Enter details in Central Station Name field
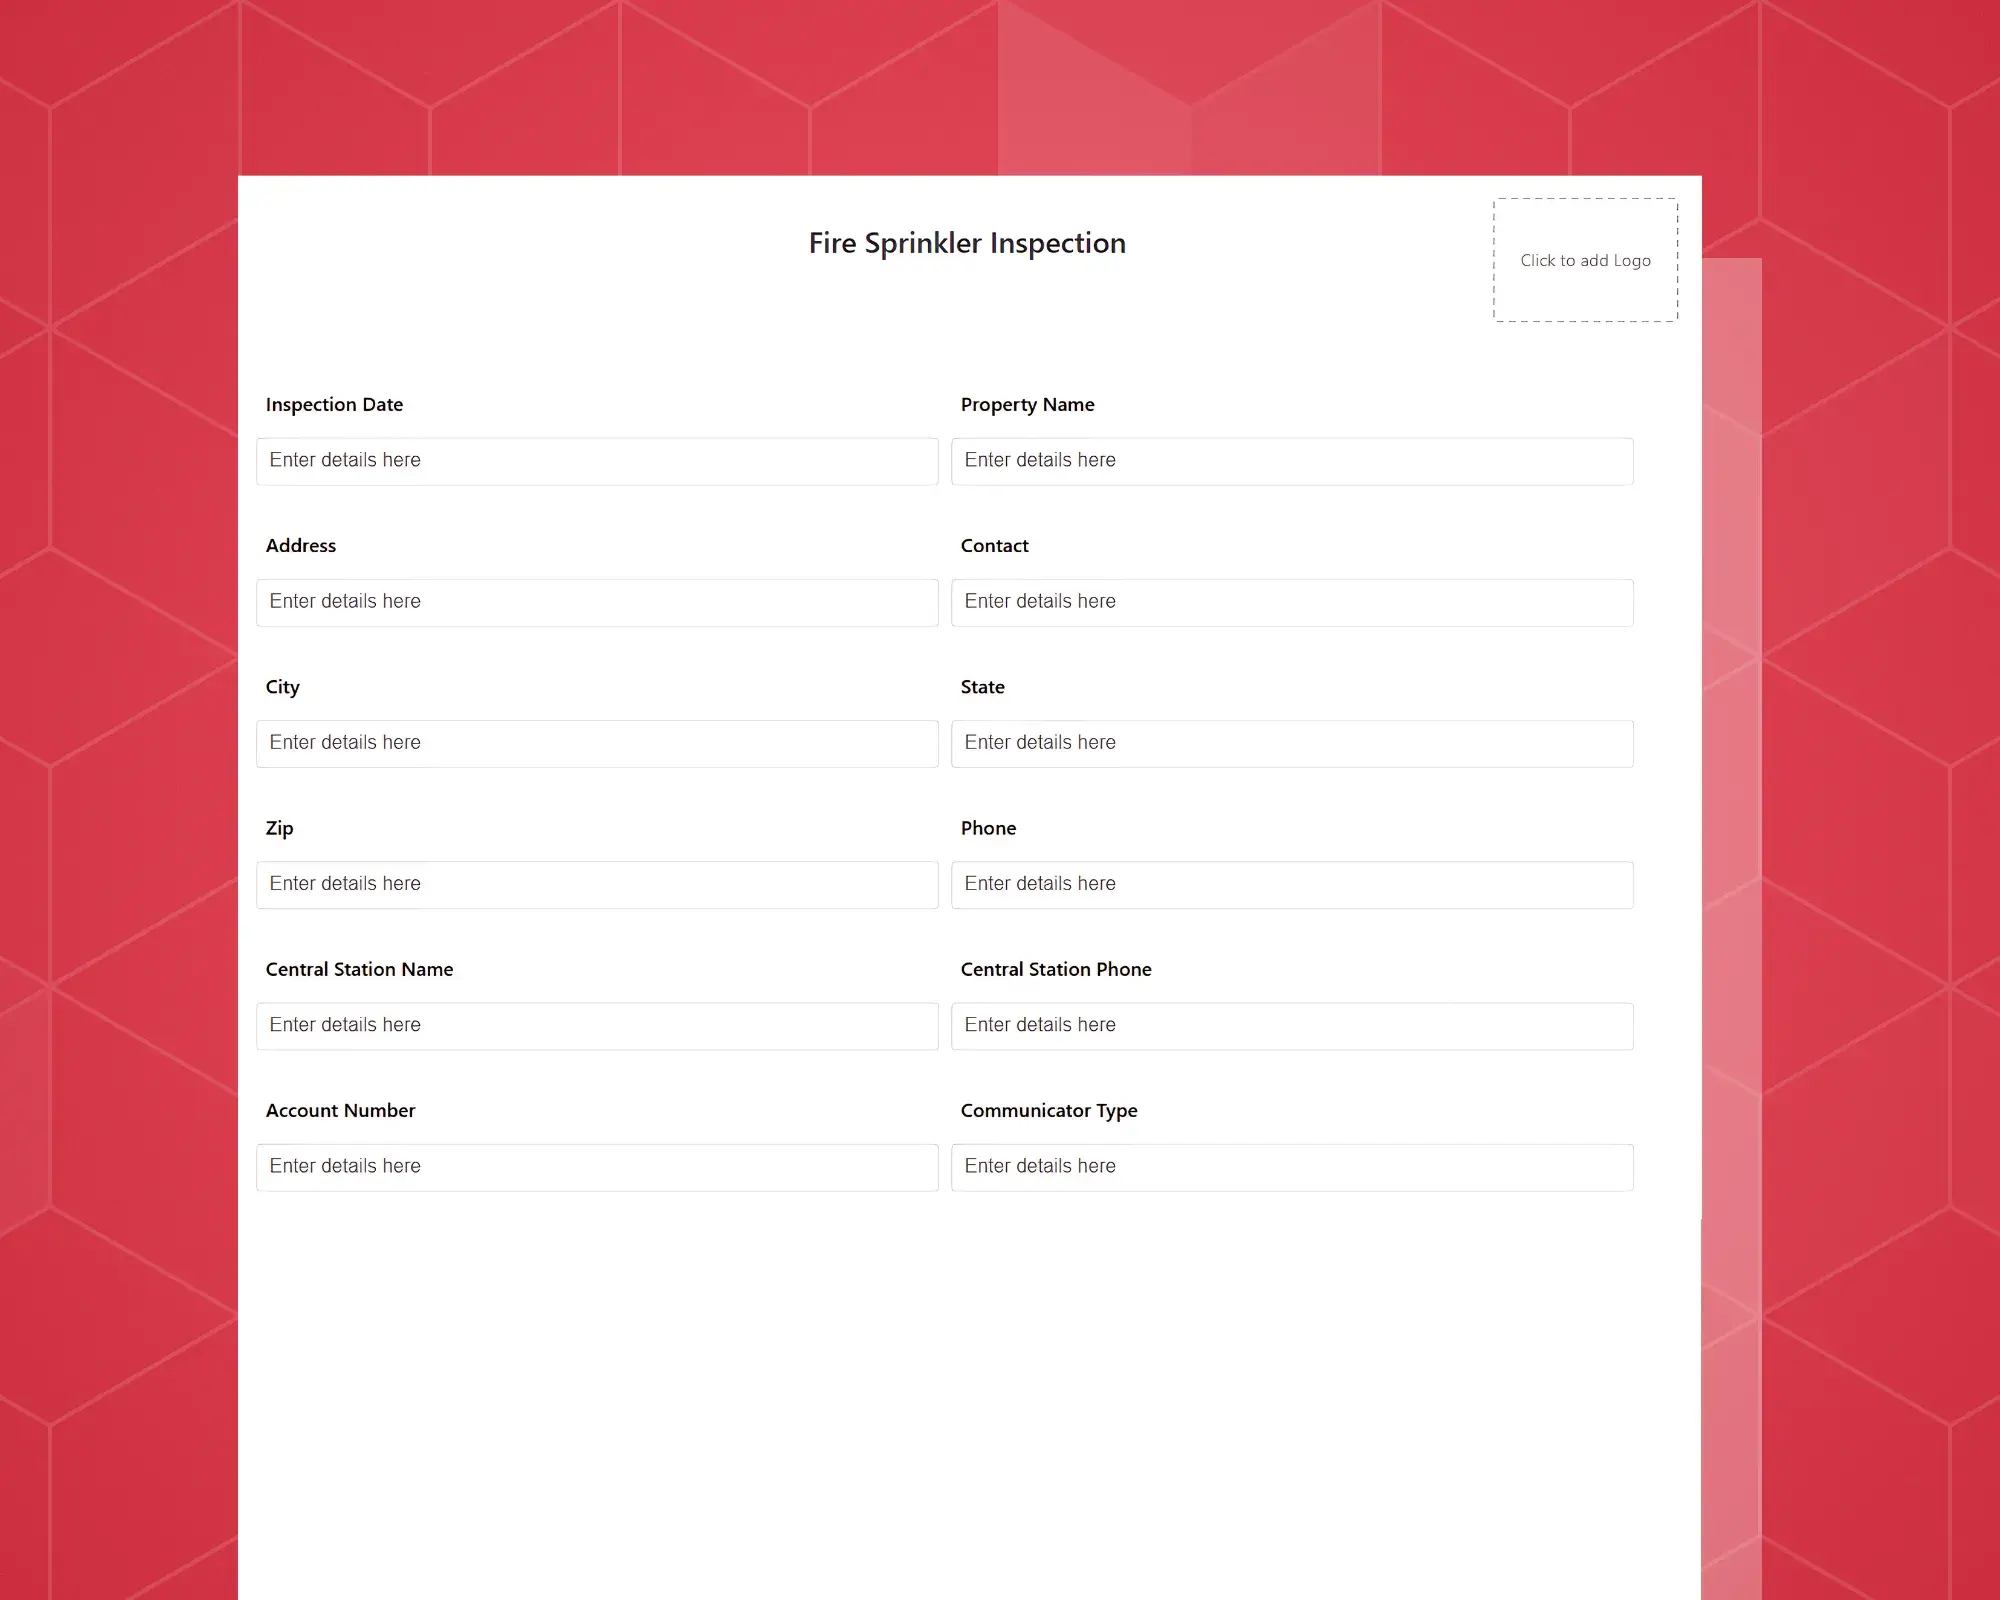This screenshot has height=1600, width=2000. point(596,1025)
